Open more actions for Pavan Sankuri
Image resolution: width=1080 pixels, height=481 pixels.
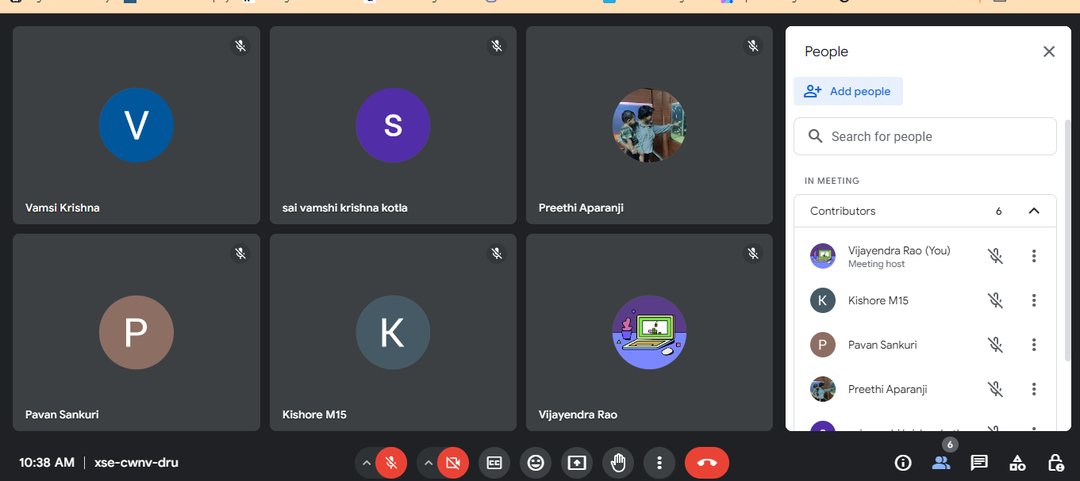[1033, 345]
